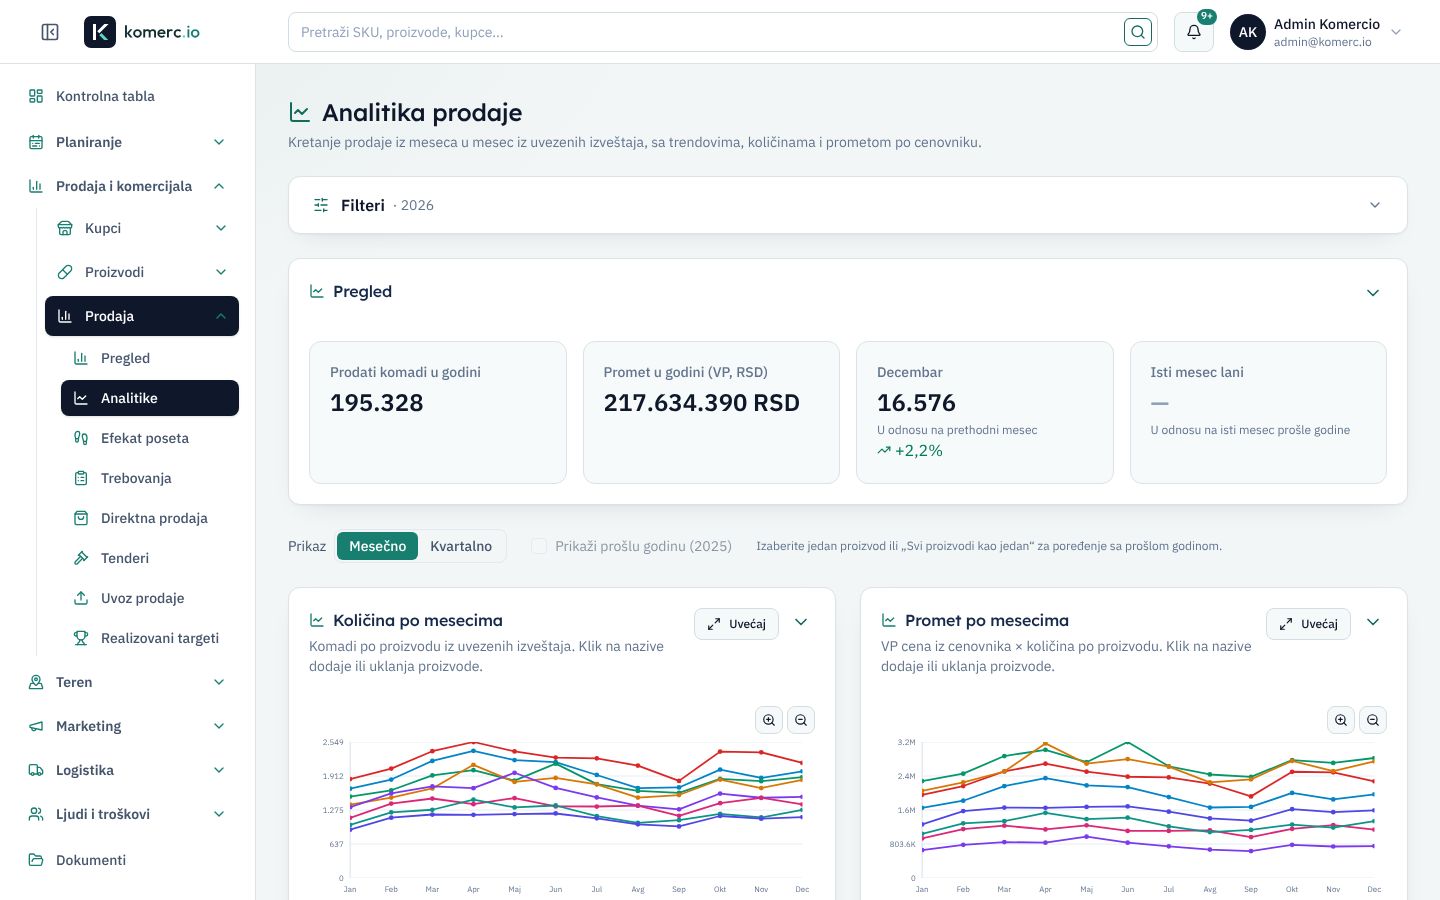The image size is (1440, 900).
Task: Click the Direktna prodaja store icon
Action: pyautogui.click(x=81, y=518)
